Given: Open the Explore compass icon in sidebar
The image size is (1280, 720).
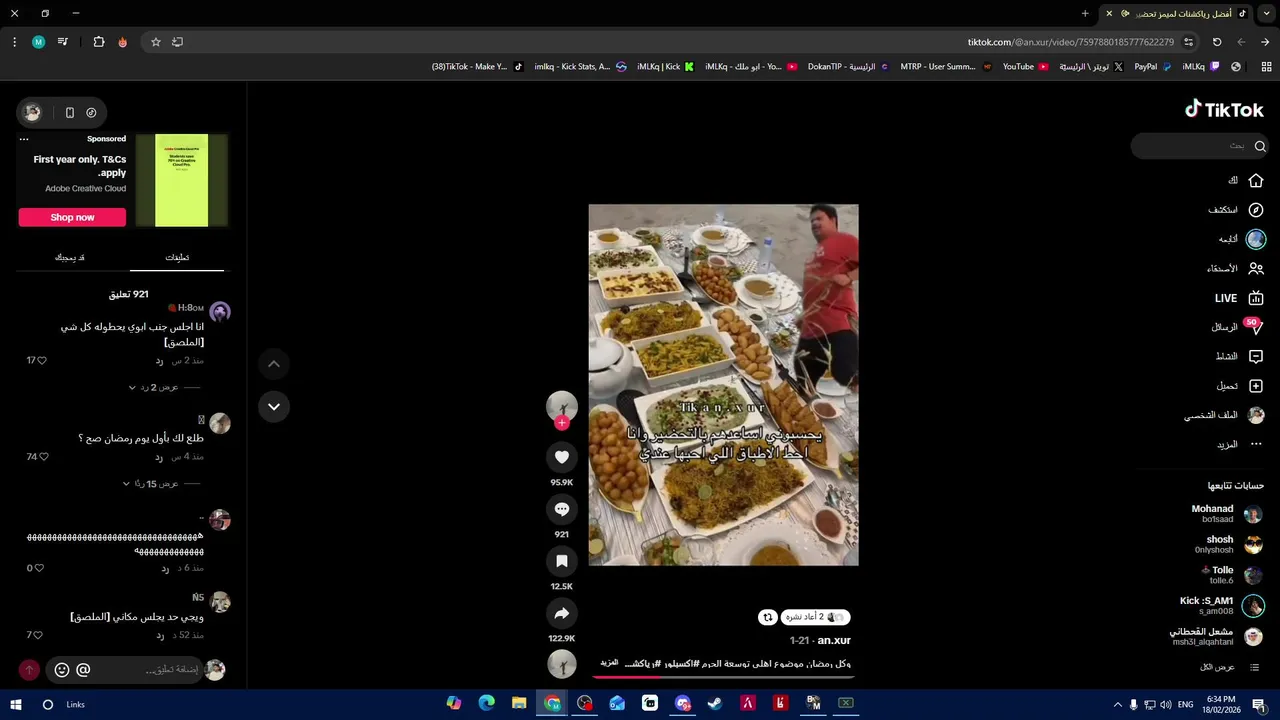Looking at the screenshot, I should coord(1256,210).
